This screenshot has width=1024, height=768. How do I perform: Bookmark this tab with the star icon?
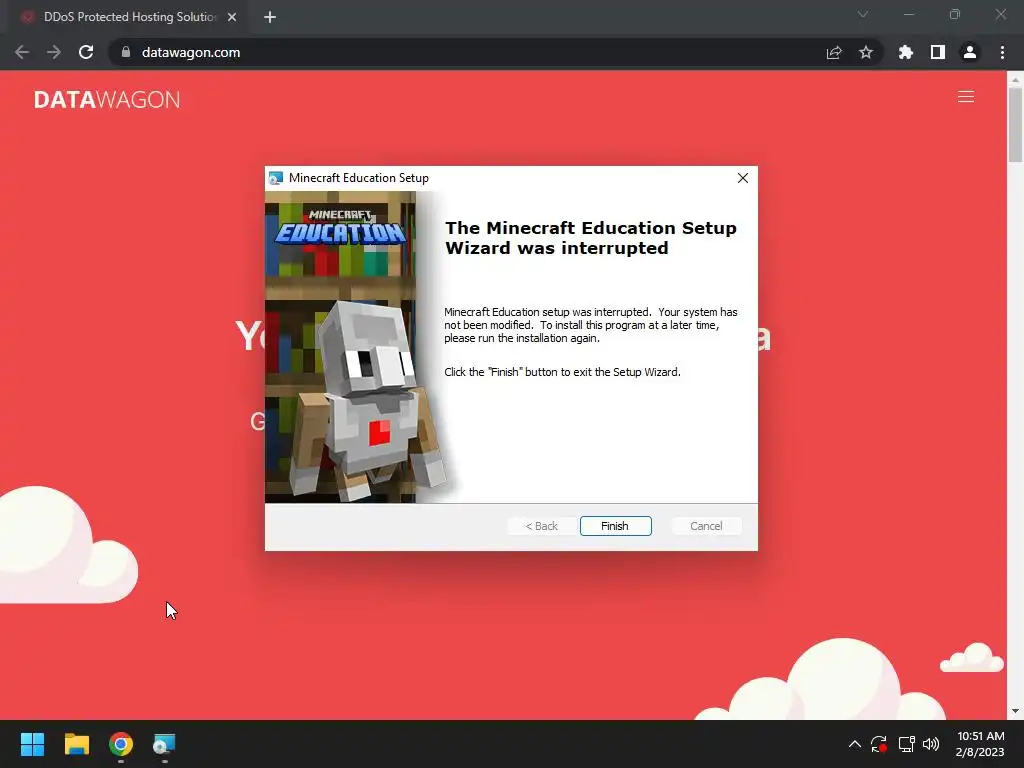point(866,52)
